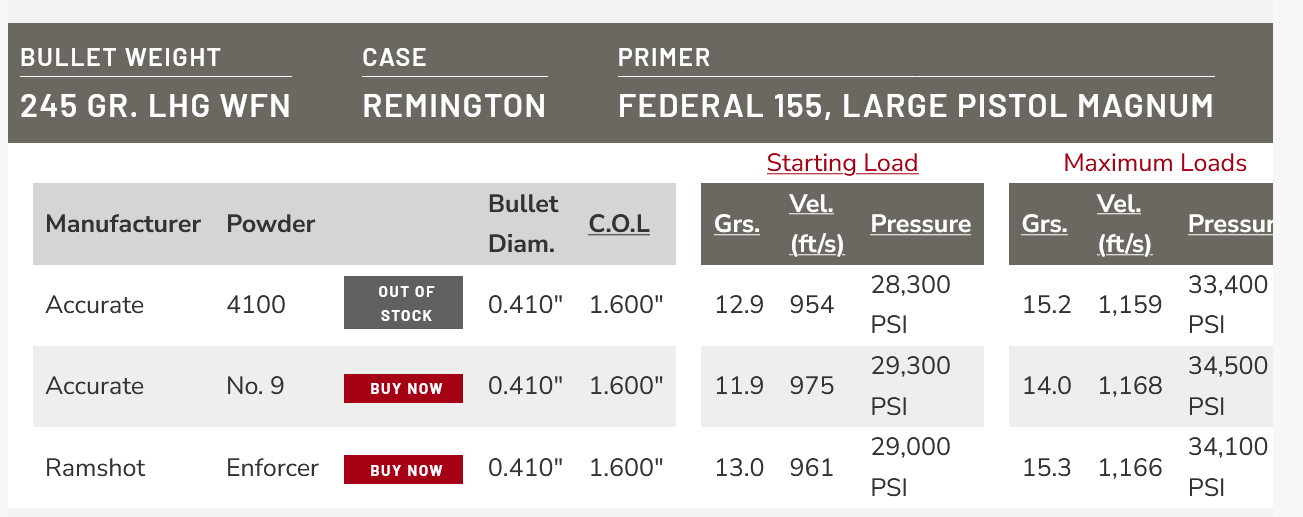Click the Maximum Loads heading
This screenshot has width=1303, height=517.
pyautogui.click(x=1155, y=163)
